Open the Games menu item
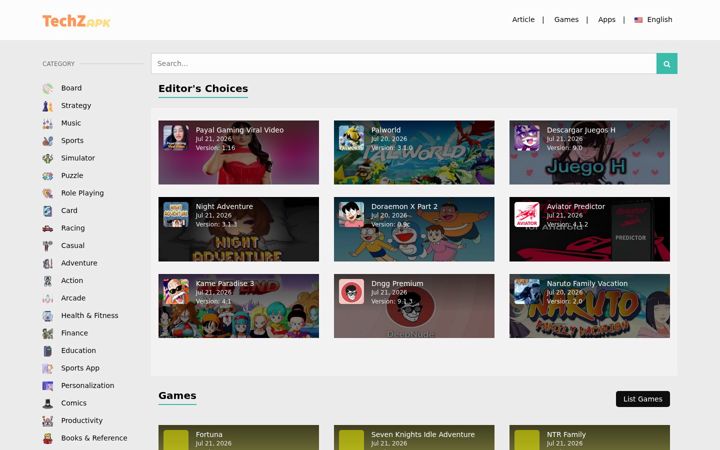 click(x=566, y=20)
